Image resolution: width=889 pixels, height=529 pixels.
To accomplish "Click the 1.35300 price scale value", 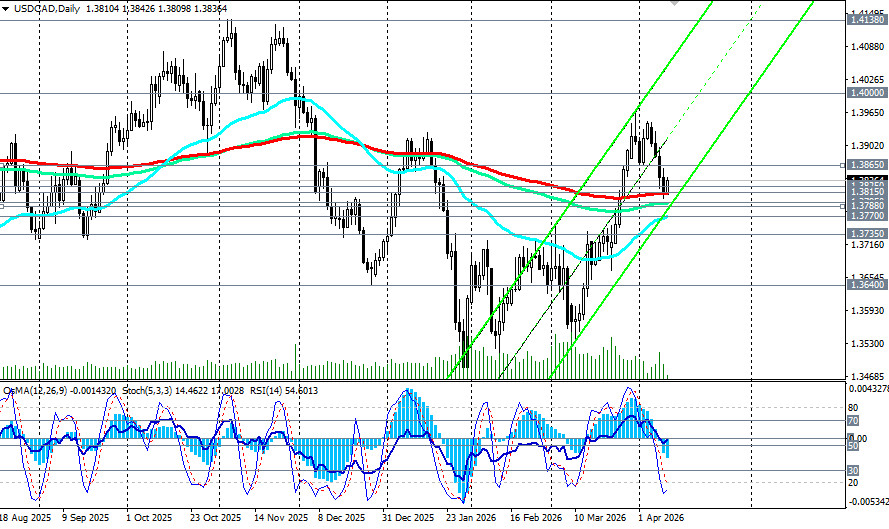I will (x=867, y=344).
